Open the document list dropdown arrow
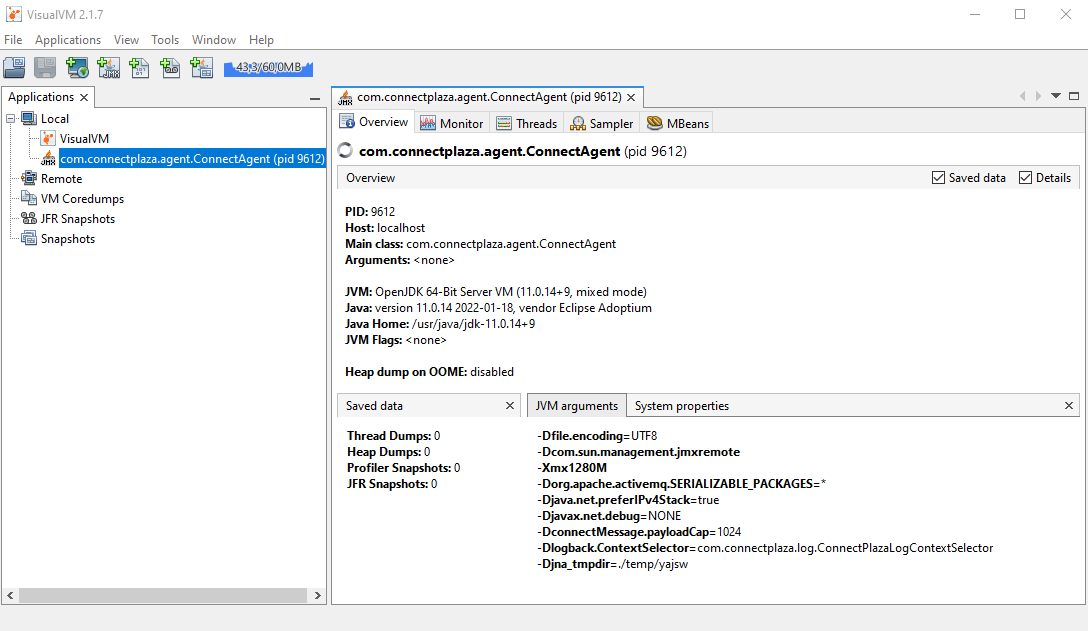Image resolution: width=1088 pixels, height=631 pixels. [x=1055, y=96]
